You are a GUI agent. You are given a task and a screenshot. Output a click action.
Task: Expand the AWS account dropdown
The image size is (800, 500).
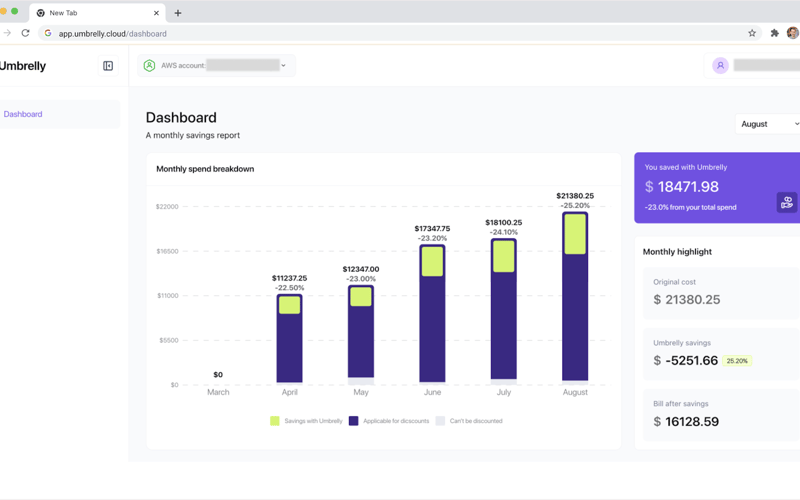216,65
